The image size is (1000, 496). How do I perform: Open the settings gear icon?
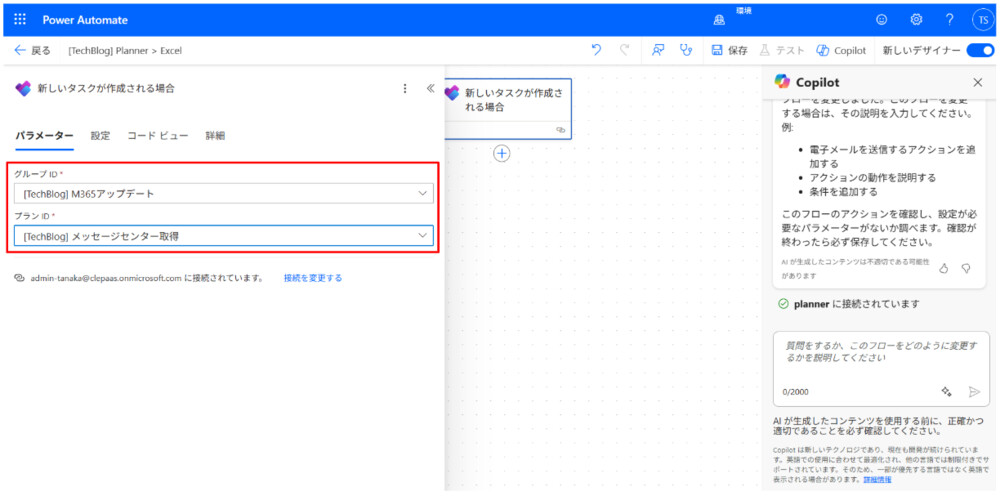(x=916, y=20)
